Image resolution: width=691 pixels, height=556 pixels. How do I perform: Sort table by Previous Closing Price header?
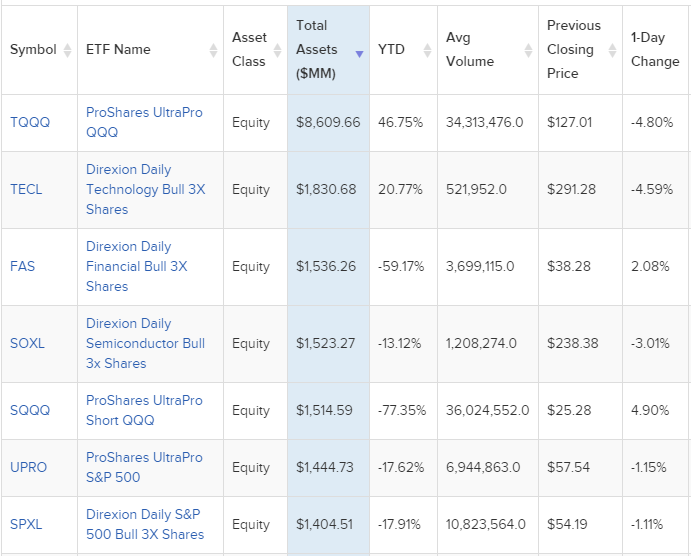pyautogui.click(x=574, y=49)
